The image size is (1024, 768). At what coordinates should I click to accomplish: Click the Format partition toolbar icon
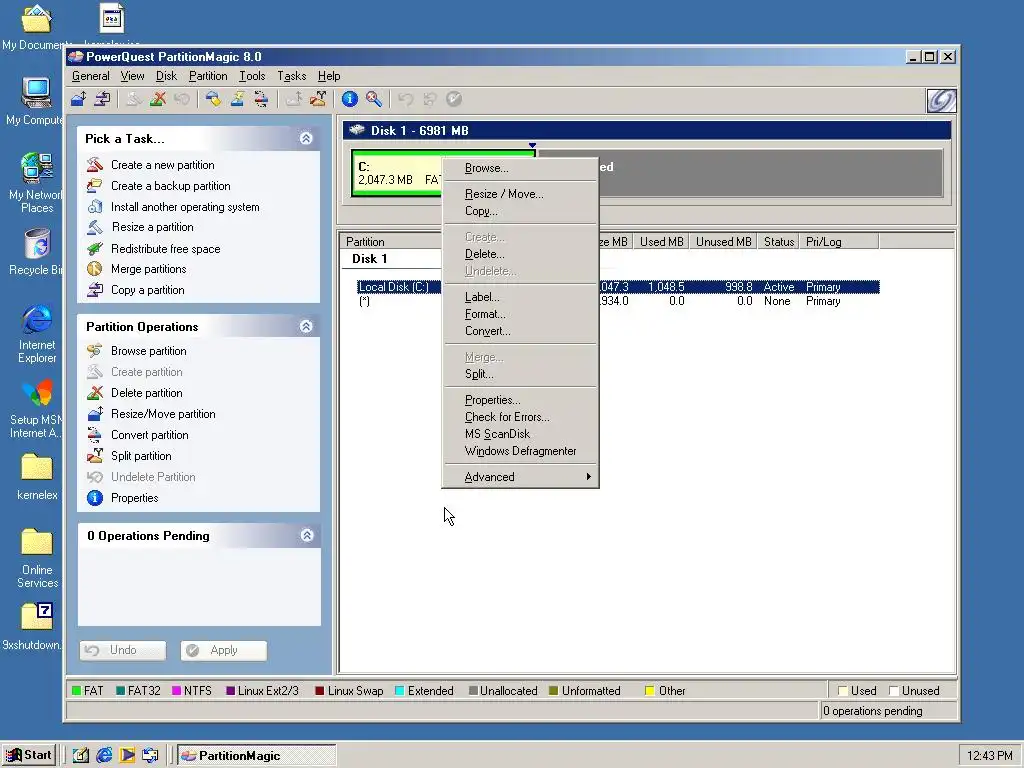click(x=237, y=99)
